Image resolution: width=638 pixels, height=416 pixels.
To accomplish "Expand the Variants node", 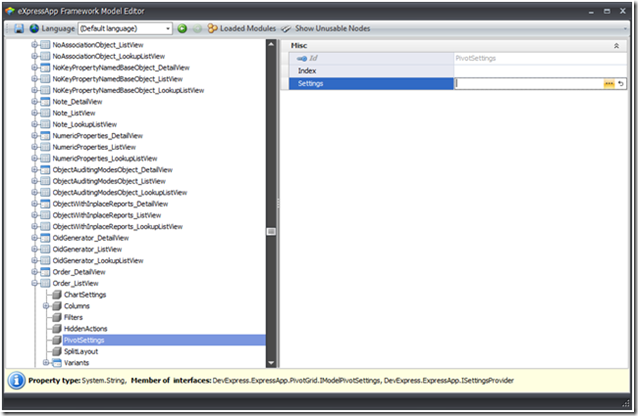I will [x=46, y=362].
